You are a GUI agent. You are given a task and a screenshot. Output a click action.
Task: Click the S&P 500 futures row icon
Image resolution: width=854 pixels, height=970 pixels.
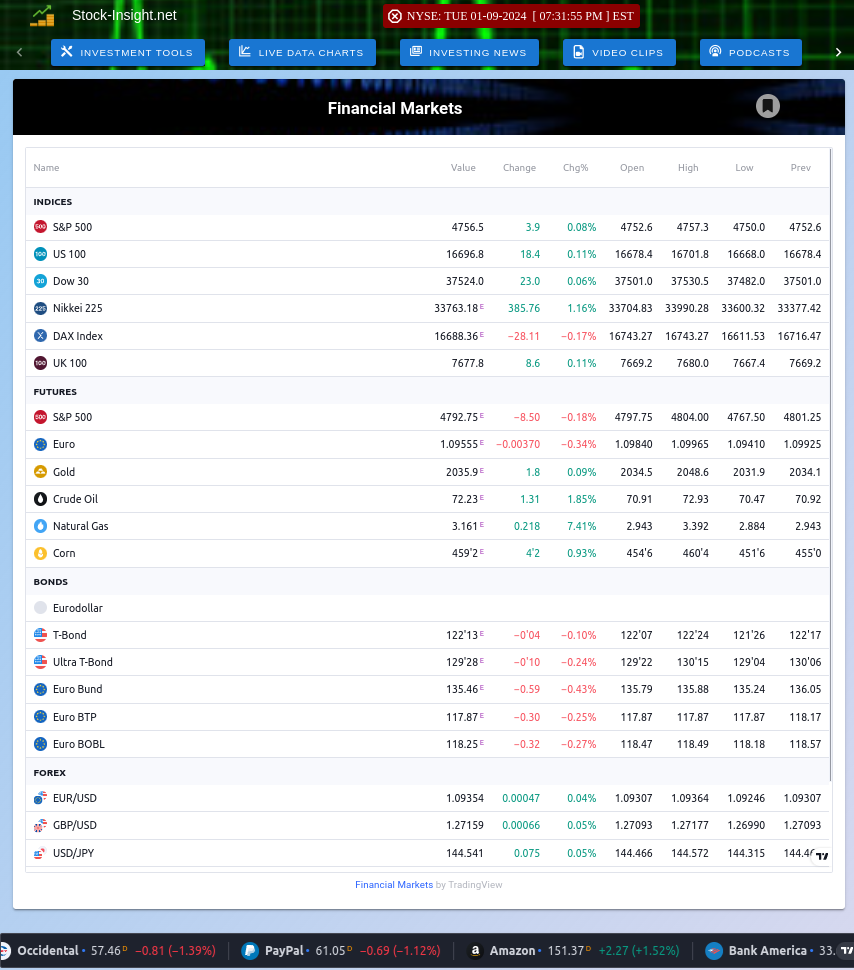40,417
